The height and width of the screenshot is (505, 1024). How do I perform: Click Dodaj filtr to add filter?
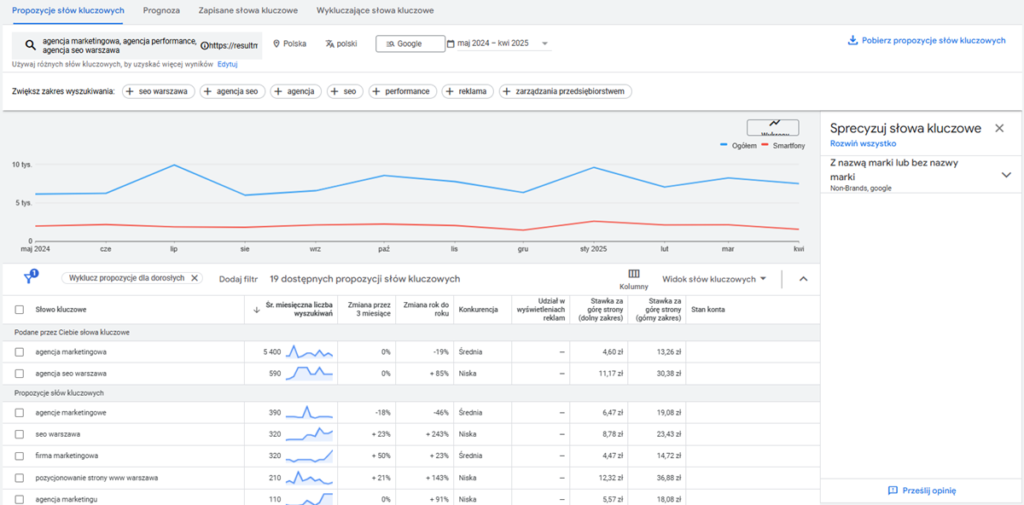pyautogui.click(x=238, y=279)
